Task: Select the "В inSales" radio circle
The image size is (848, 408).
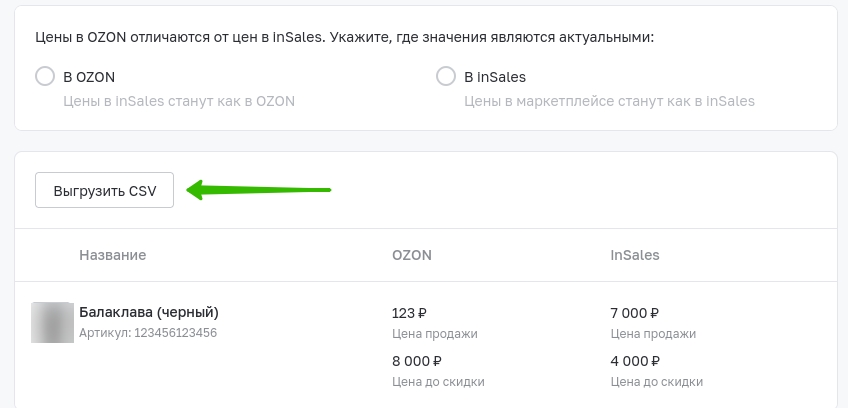Action: (x=446, y=76)
